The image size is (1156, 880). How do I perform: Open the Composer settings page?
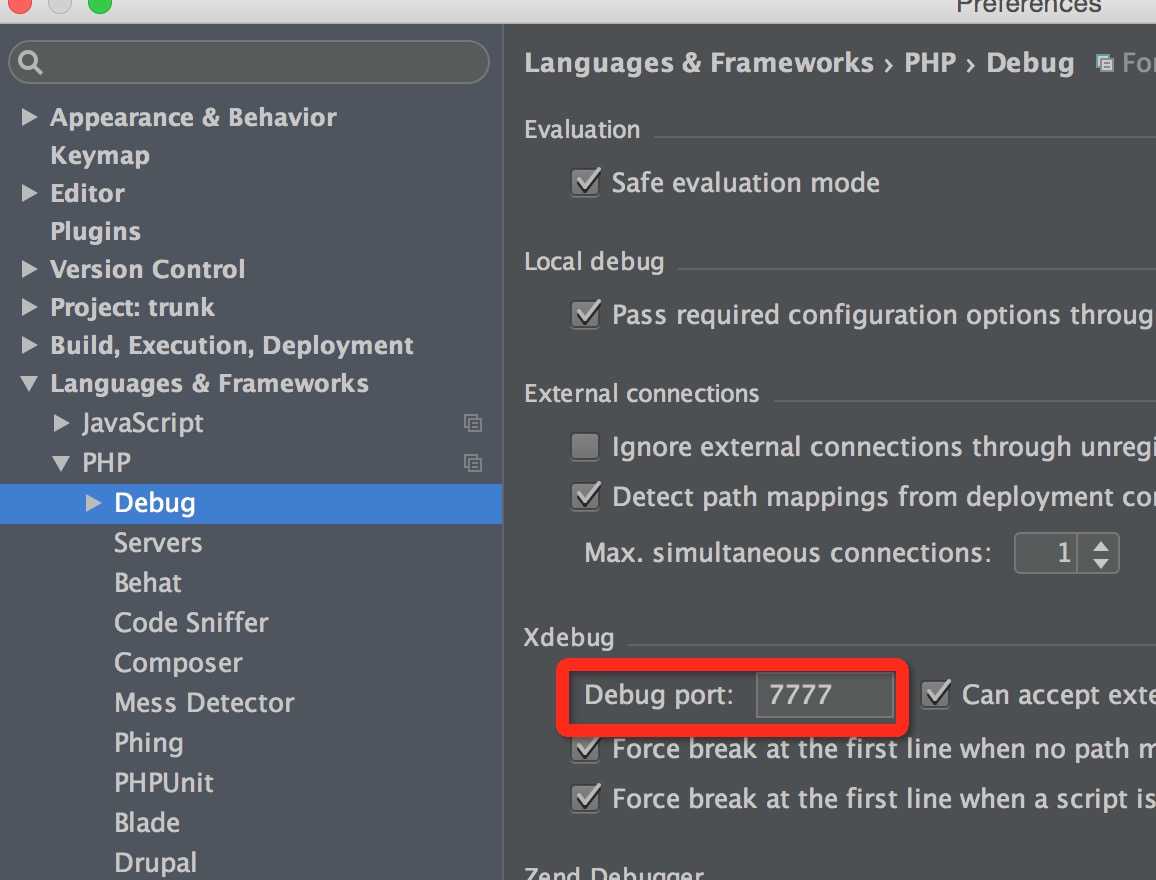pyautogui.click(x=178, y=663)
